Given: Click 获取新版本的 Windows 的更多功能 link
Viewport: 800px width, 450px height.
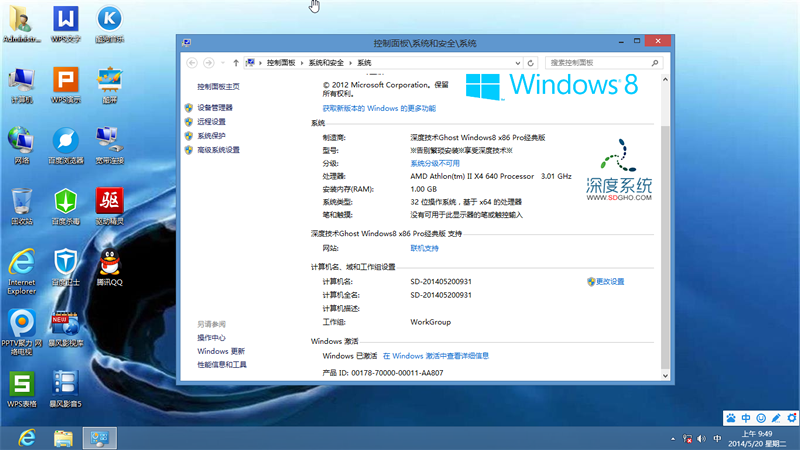Looking at the screenshot, I should 379,108.
